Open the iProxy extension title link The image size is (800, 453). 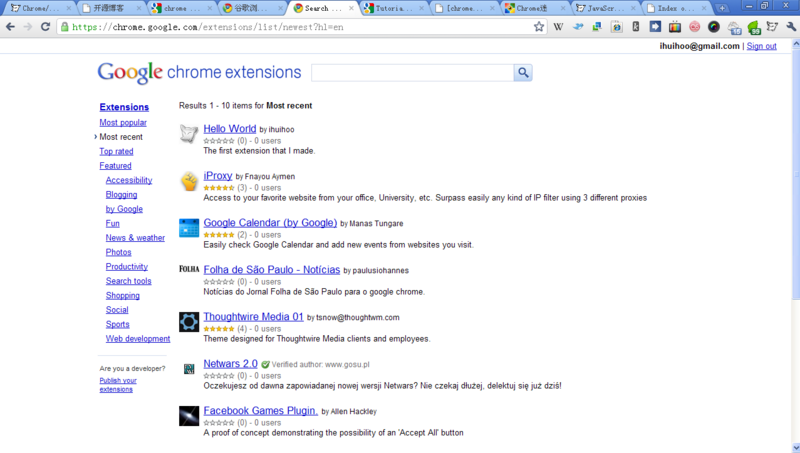point(218,176)
